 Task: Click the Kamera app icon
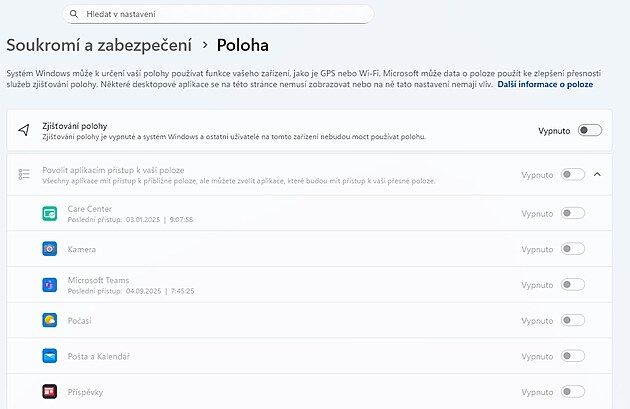(x=50, y=249)
